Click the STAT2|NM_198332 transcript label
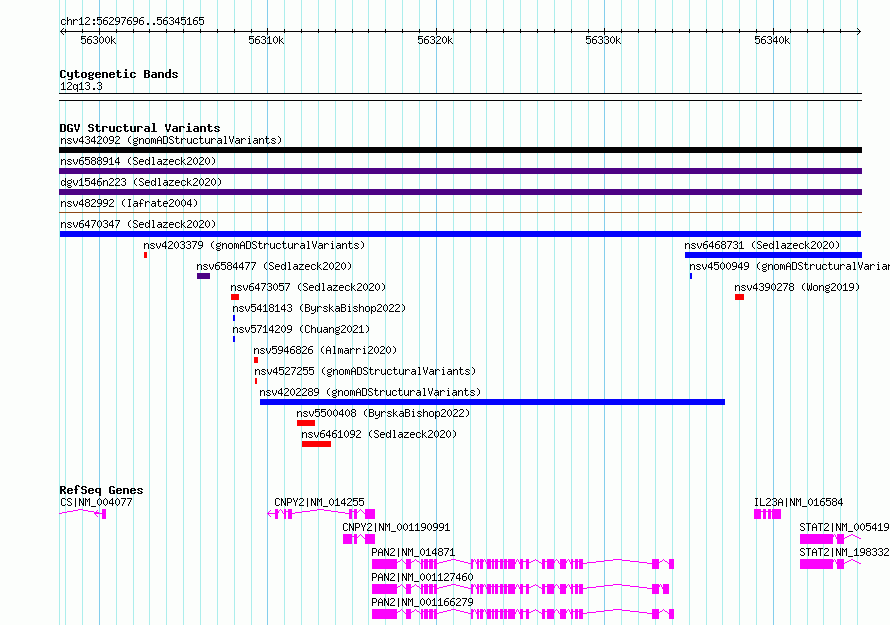This screenshot has width=890, height=625. (844, 552)
